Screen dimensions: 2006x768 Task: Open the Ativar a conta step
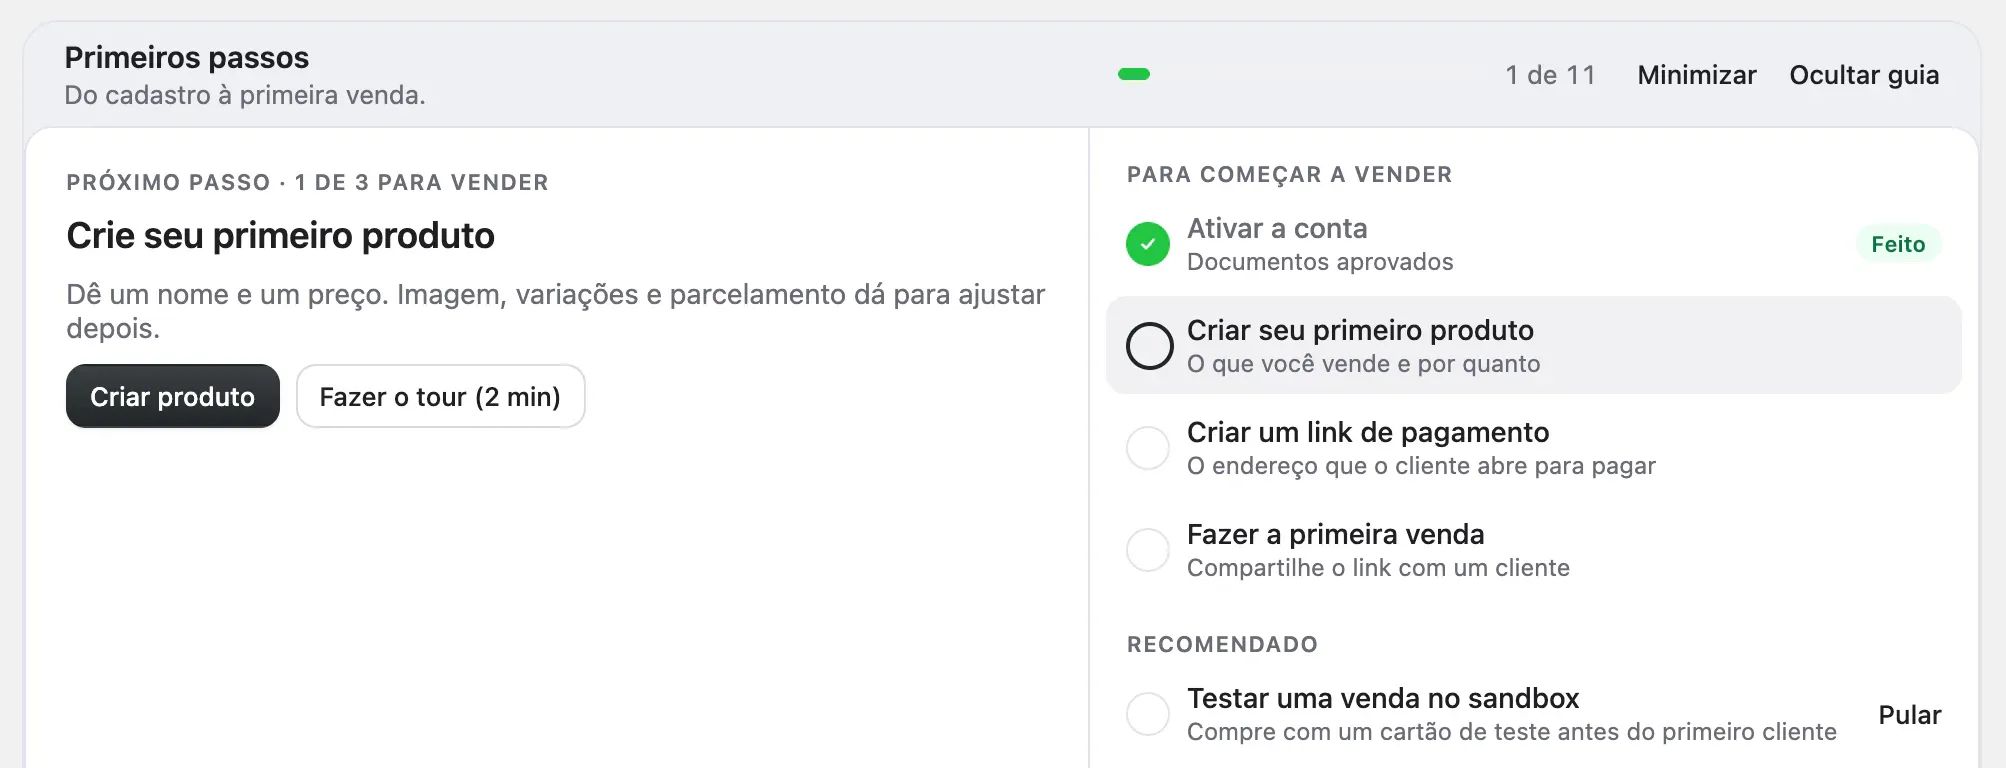click(x=1534, y=244)
